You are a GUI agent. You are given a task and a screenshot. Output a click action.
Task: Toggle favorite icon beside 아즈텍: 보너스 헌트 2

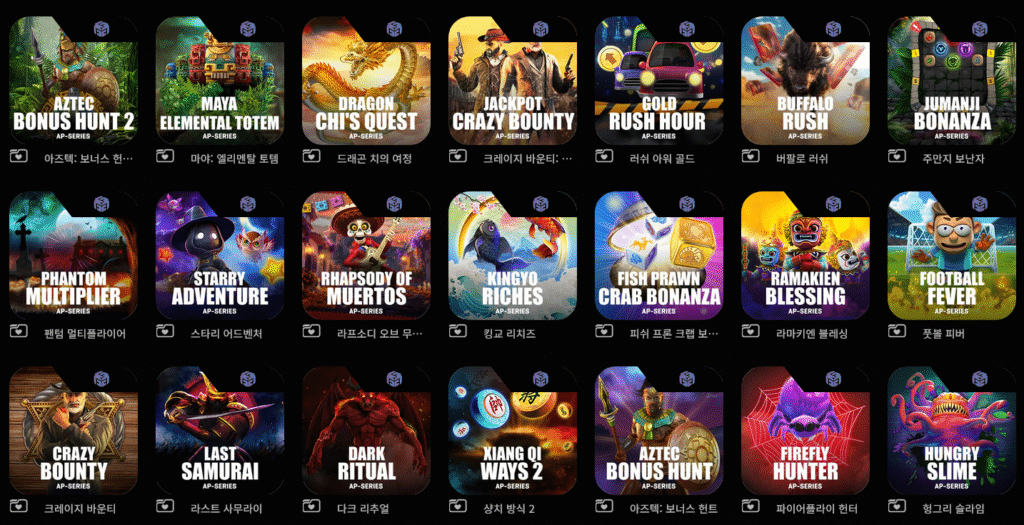click(x=18, y=156)
